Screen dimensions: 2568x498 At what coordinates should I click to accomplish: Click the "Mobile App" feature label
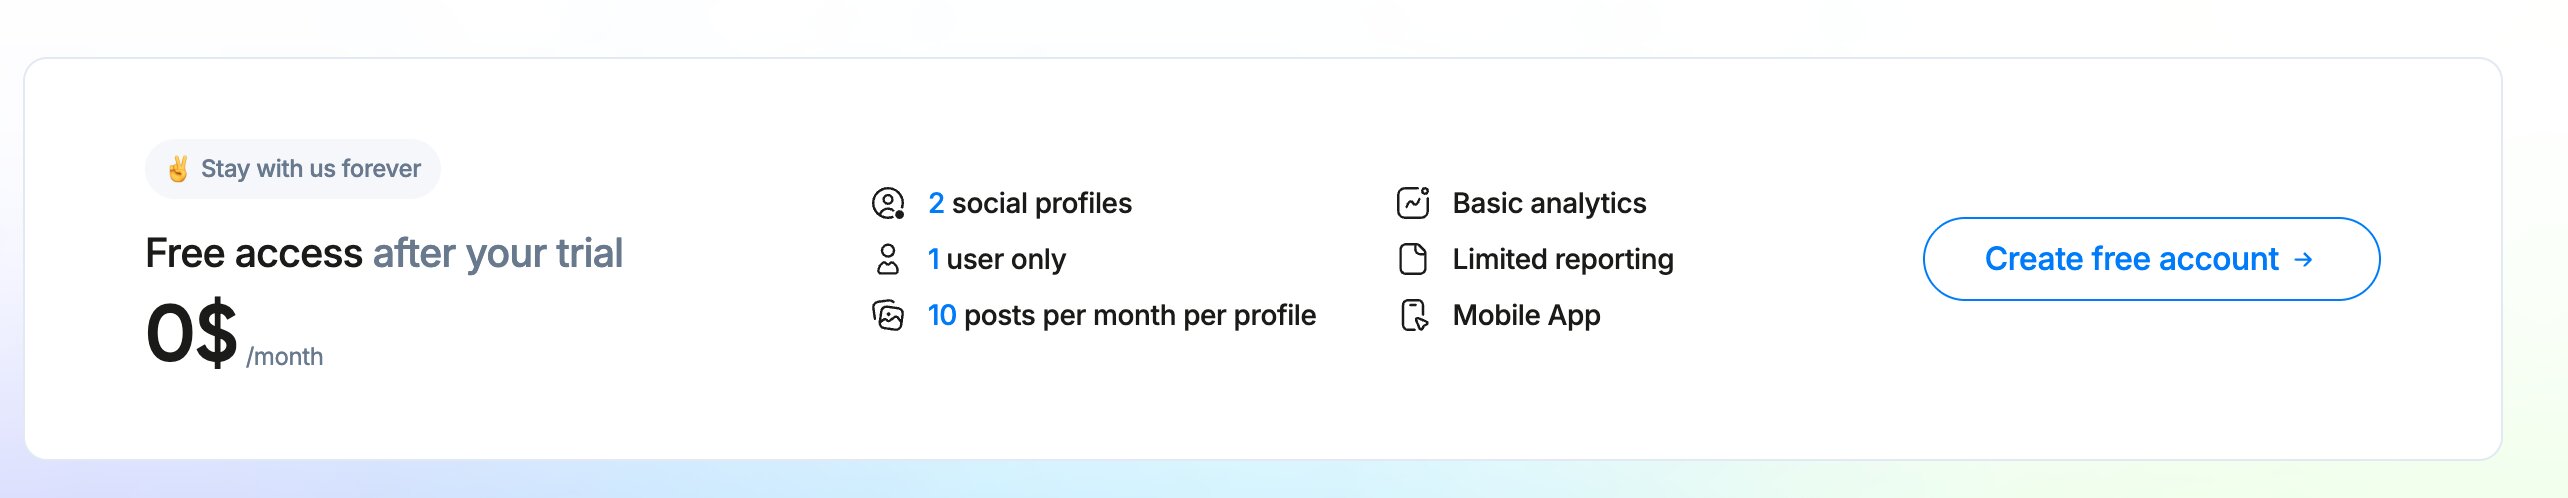[1526, 315]
